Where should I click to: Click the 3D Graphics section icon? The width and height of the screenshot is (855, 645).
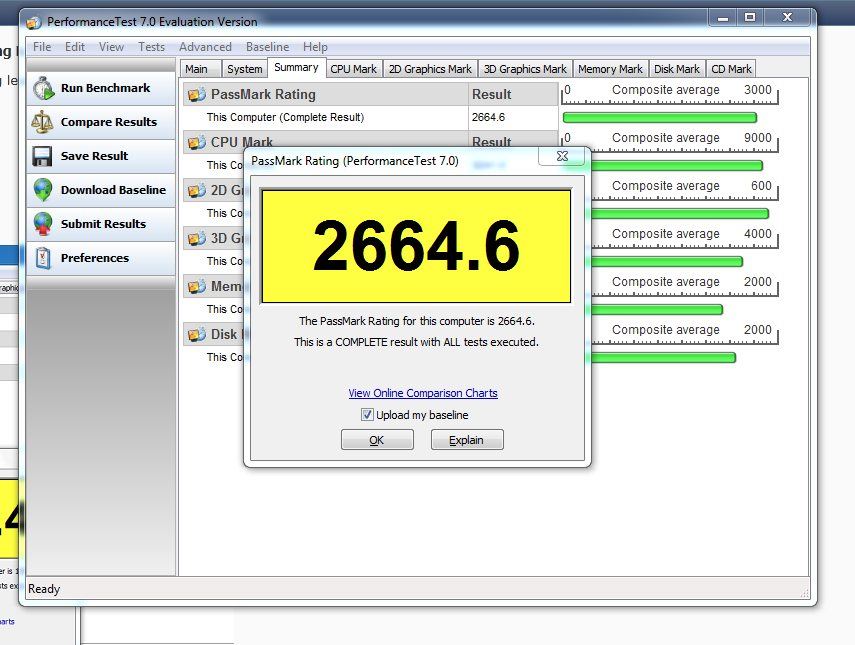(197, 239)
